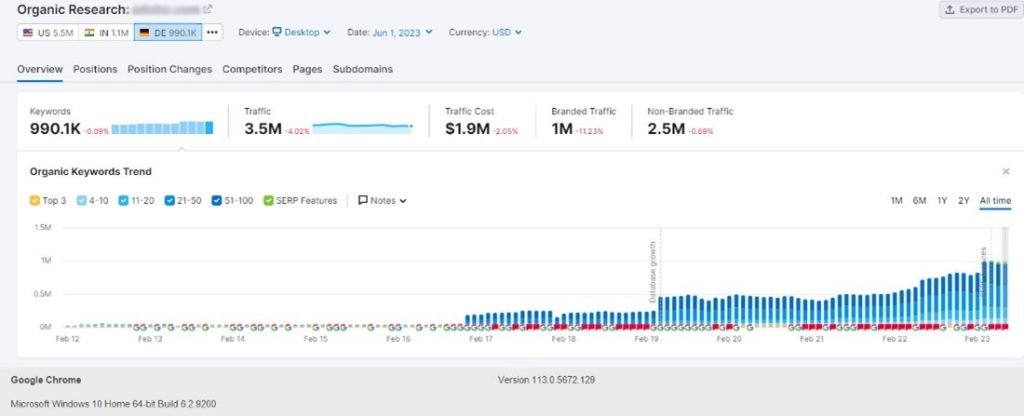Set chart range to 6M
This screenshot has height=416, width=1024.
[x=920, y=200]
